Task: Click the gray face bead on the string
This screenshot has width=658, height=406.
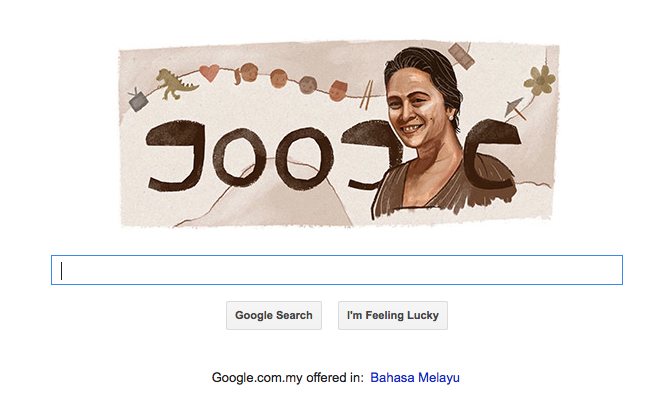Action: [308, 85]
